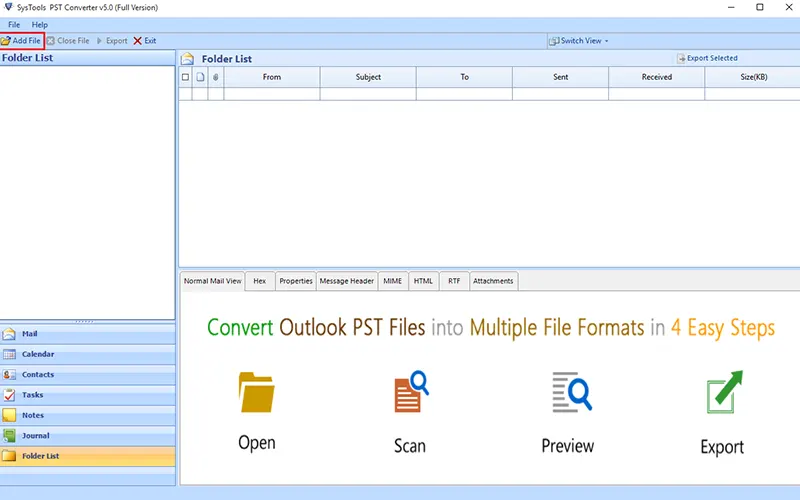Sort by the Size(KB) column header
Image resolution: width=800 pixels, height=500 pixels.
753,77
